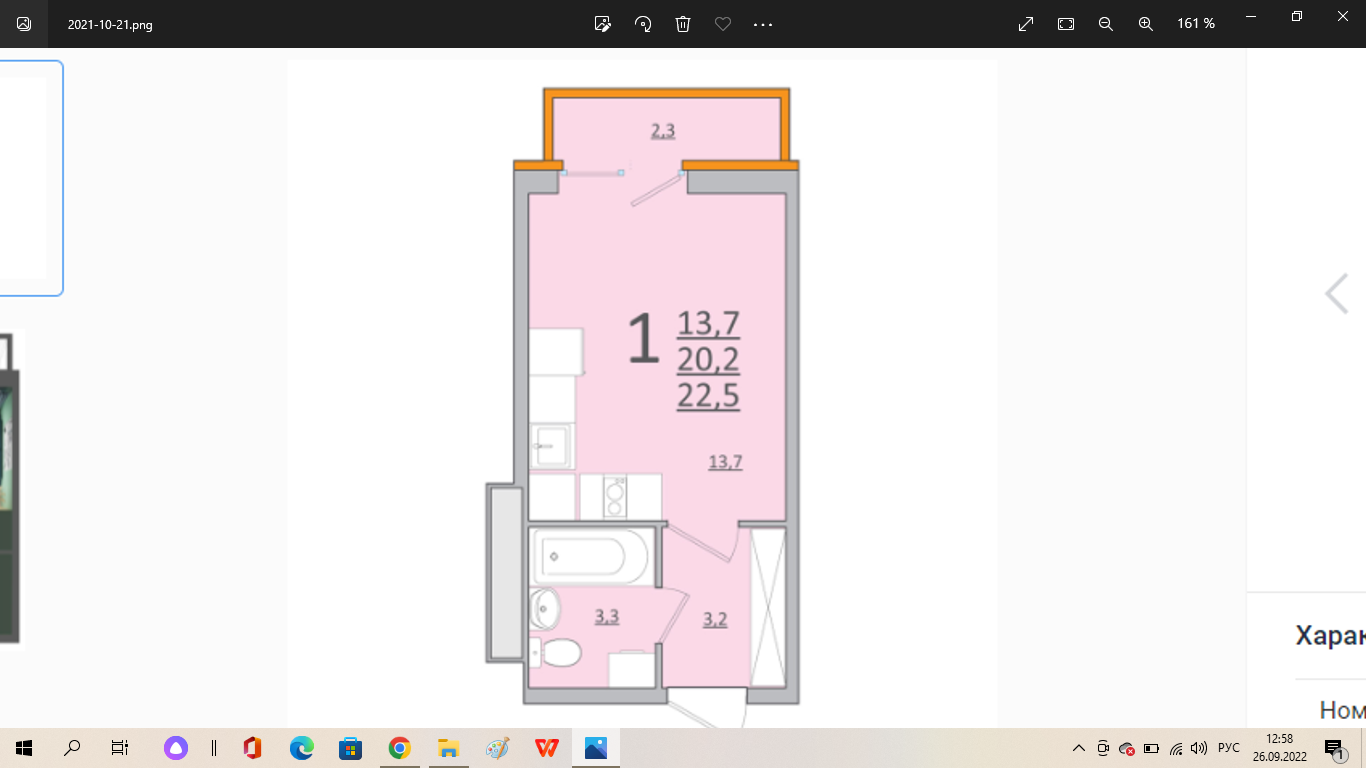Open Microsoft Store
Viewport: 1366px width, 768px height.
coord(350,748)
